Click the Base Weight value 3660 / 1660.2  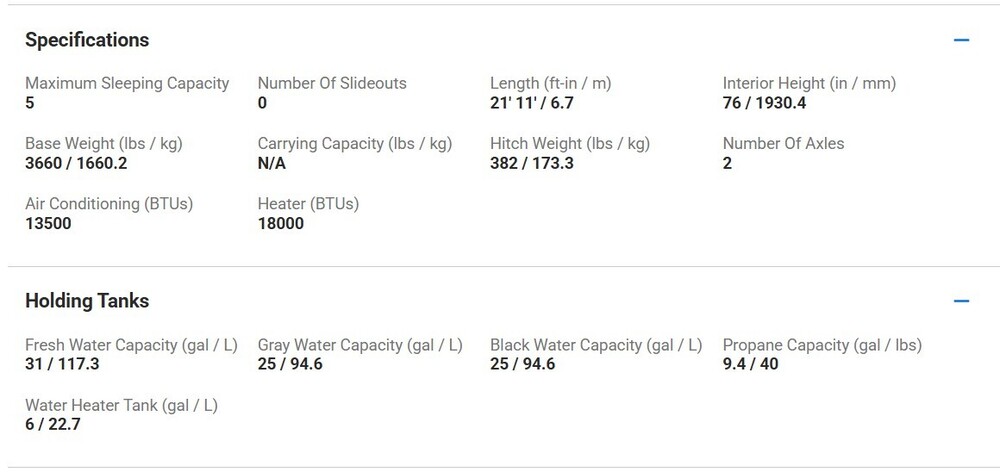point(76,163)
